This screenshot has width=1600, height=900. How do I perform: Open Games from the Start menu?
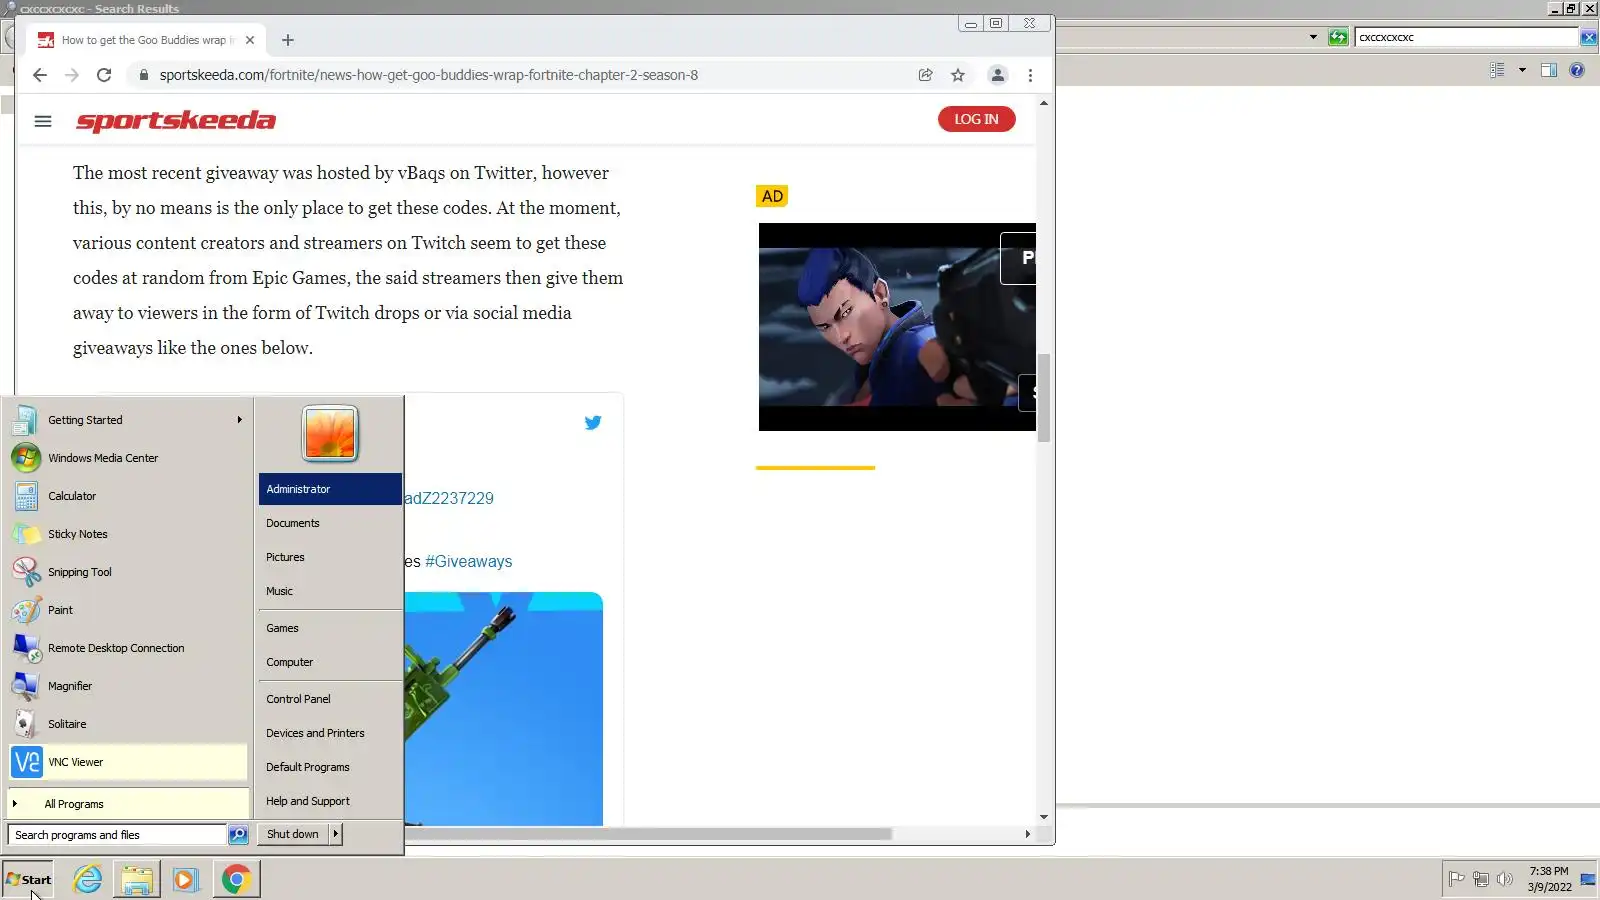click(x=330, y=628)
